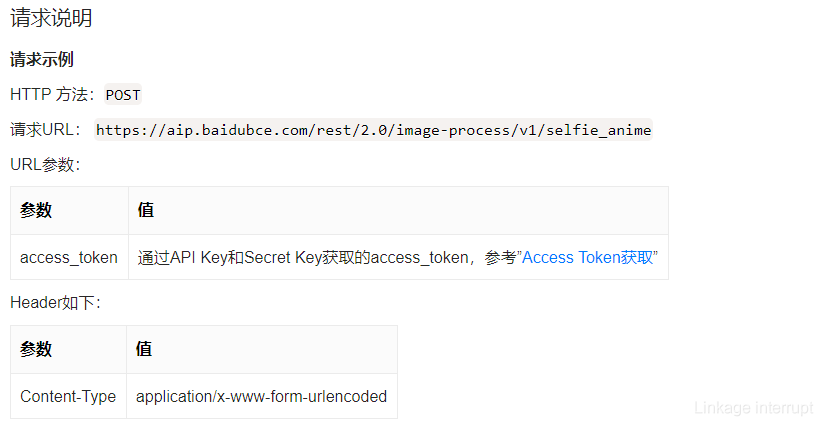
Task: Click the "请求URL" label
Action: pyautogui.click(x=46, y=130)
